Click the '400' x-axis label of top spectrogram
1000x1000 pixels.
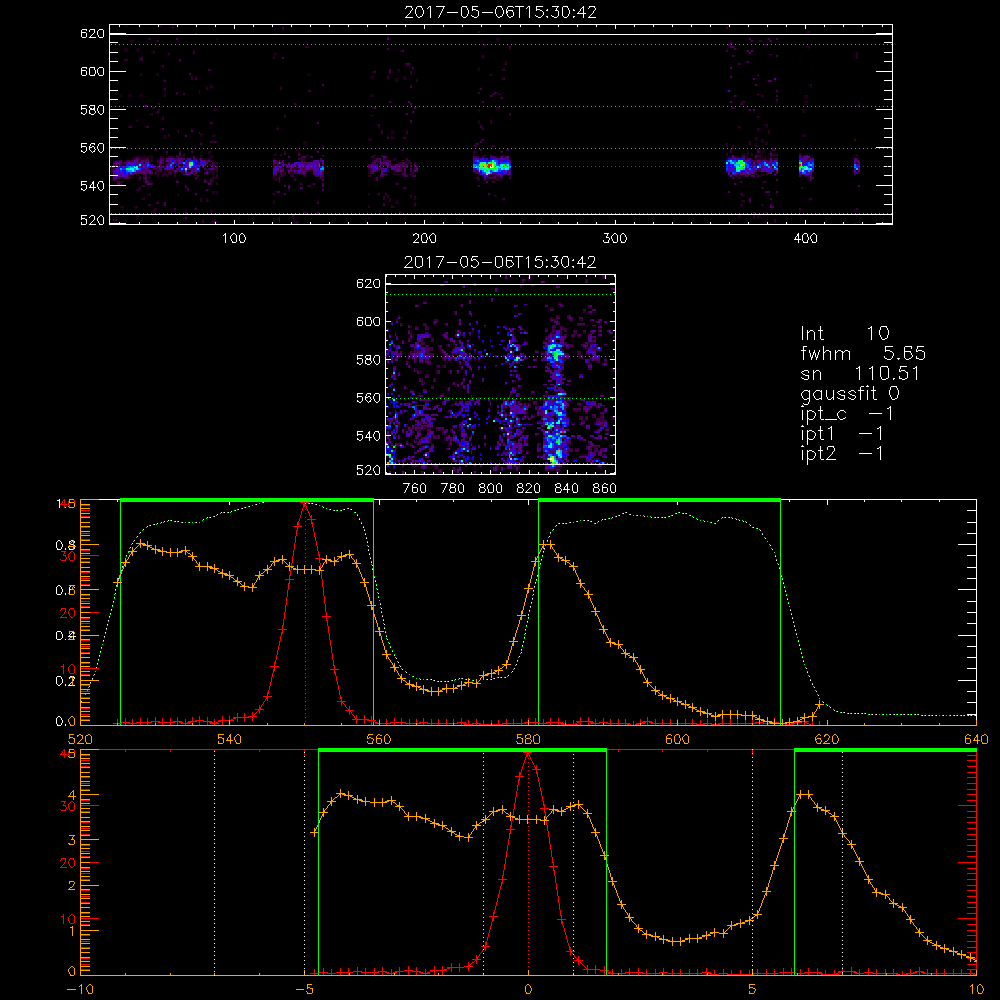point(805,239)
